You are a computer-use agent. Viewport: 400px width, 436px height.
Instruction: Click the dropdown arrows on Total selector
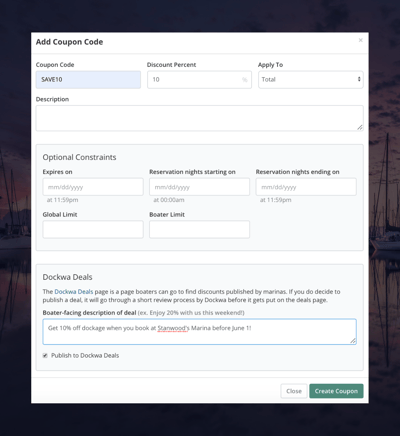point(359,79)
